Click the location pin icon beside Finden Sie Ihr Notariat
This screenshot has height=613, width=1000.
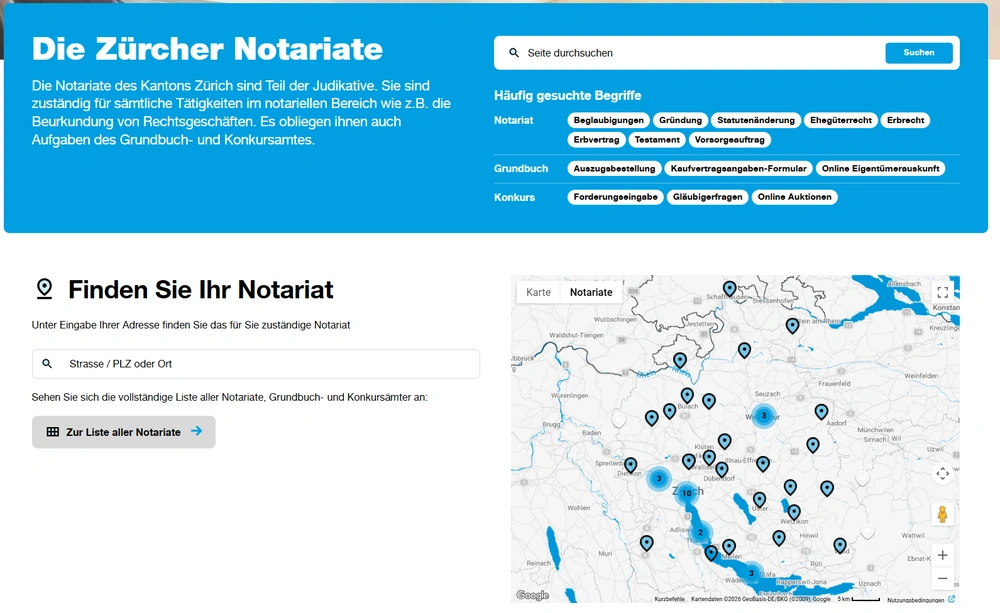pos(44,288)
